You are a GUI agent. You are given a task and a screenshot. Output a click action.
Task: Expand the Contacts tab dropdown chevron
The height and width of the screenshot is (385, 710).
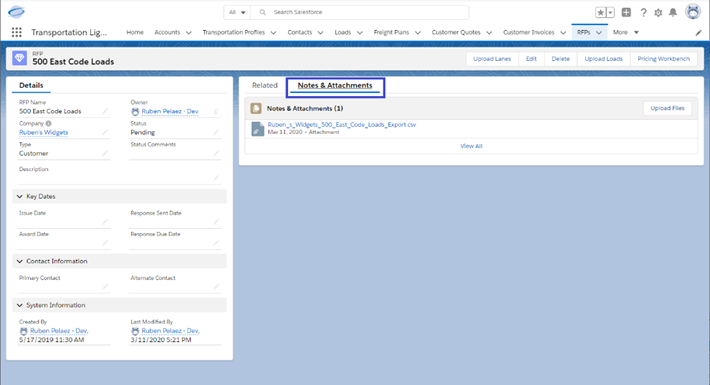pos(321,33)
